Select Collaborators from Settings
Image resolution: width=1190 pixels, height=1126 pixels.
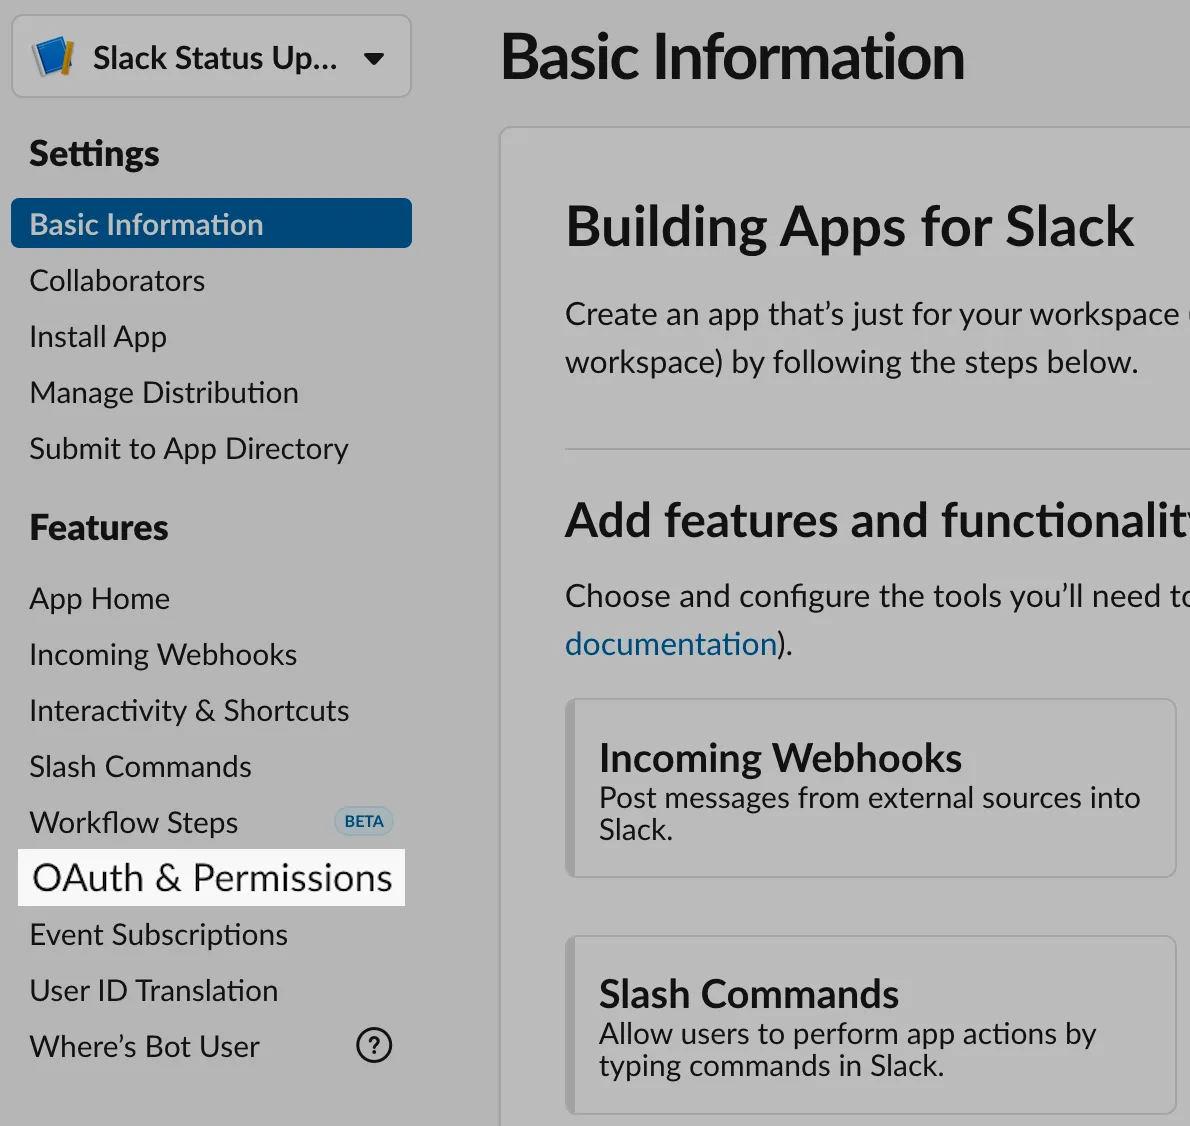pyautogui.click(x=116, y=281)
